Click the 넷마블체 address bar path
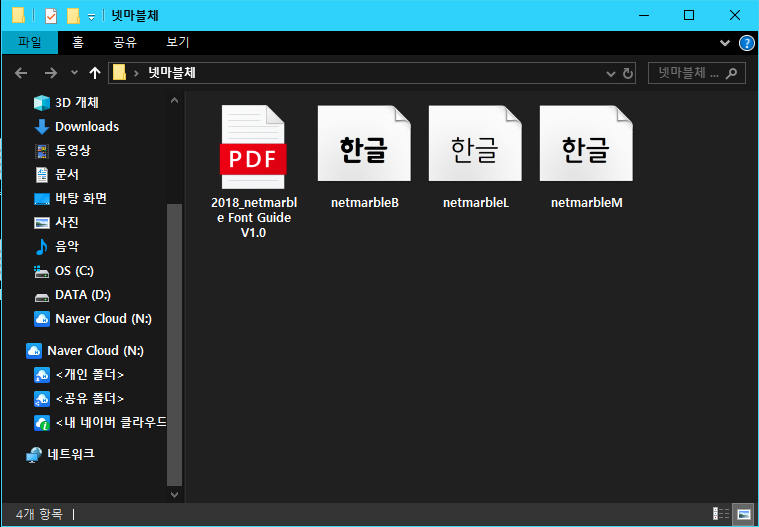759x527 pixels. pyautogui.click(x=172, y=73)
